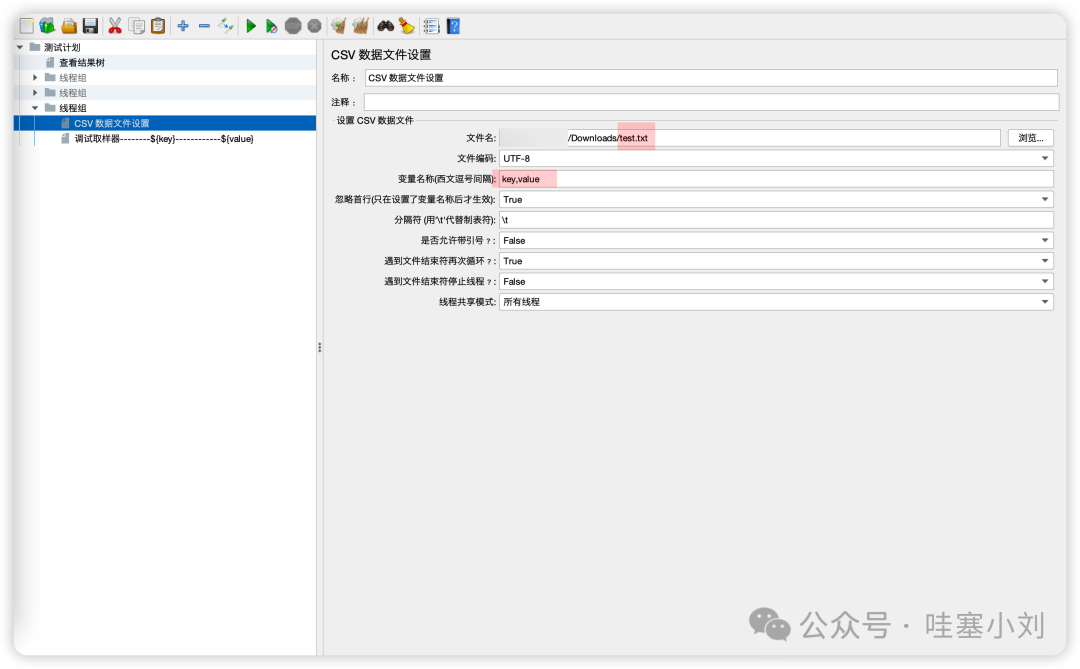Select 测试计划 tree node
Screen dimensions: 1080x669
click(62, 48)
